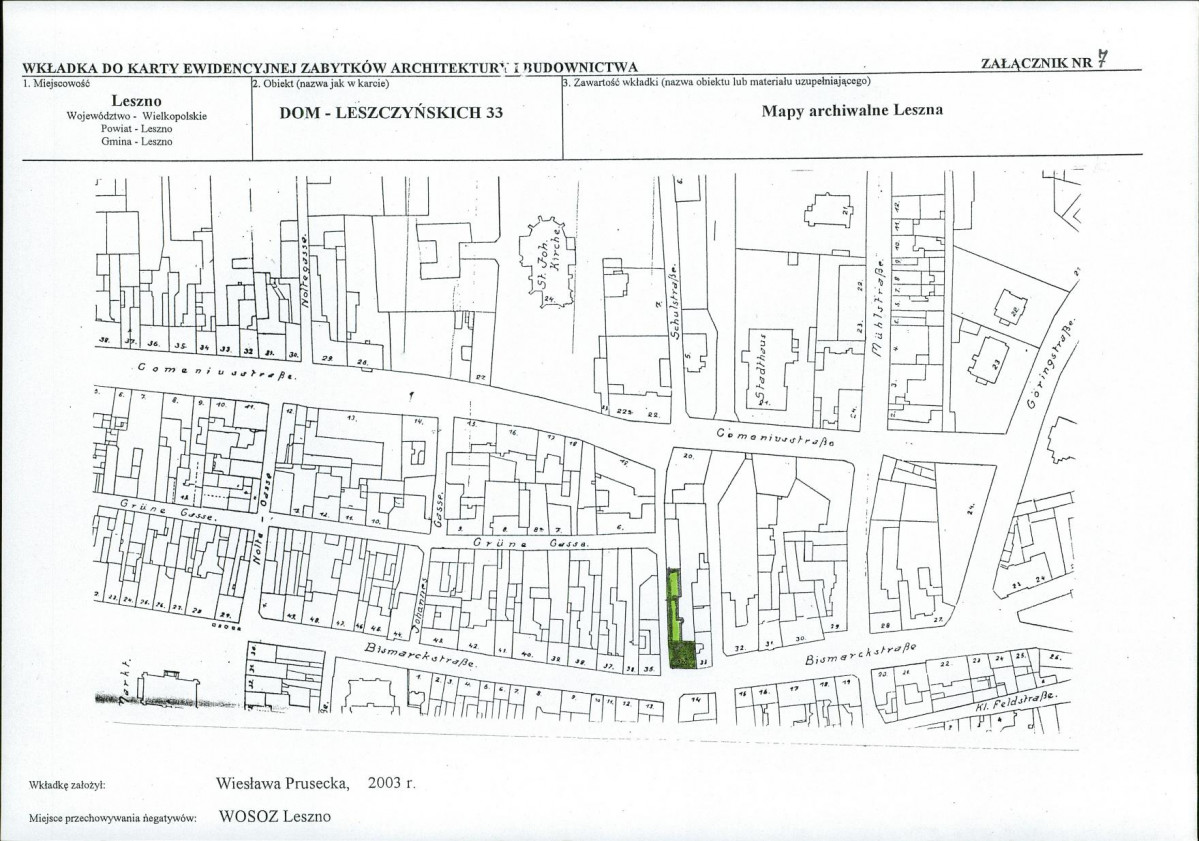The width and height of the screenshot is (1199, 841).
Task: Click the "Schulstraße" street label
Action: click(674, 301)
